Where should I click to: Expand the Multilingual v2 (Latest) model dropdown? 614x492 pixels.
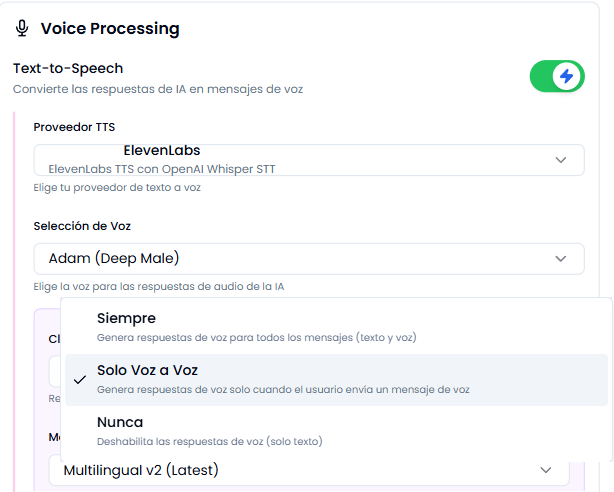(308, 470)
